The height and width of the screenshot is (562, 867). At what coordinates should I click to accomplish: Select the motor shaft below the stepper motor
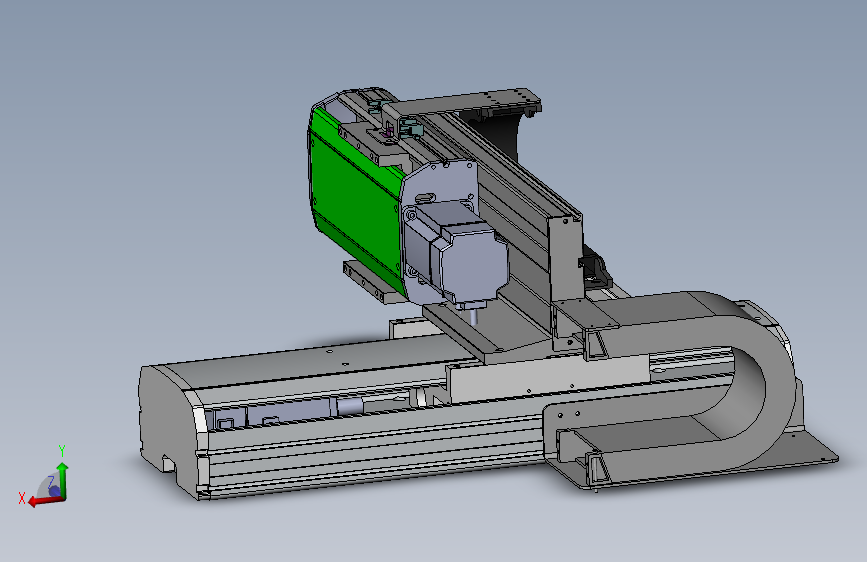point(474,317)
